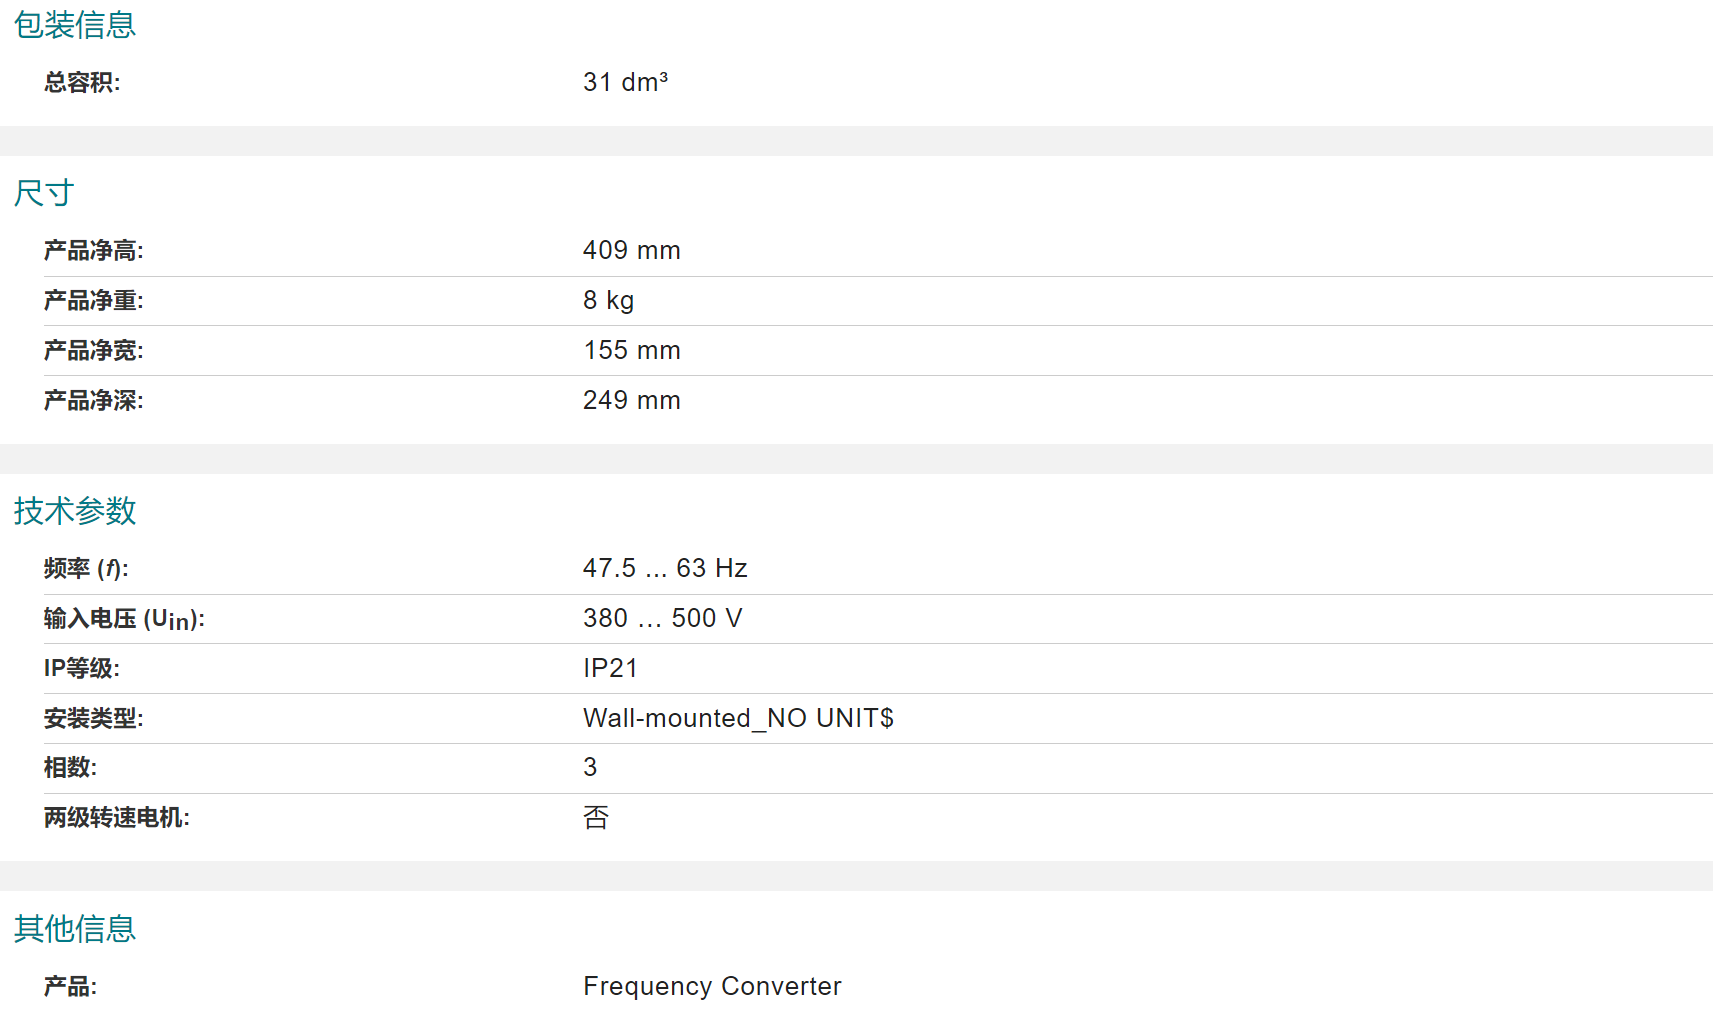Click the 产品净宽 label
The height and width of the screenshot is (1026, 1713).
click(x=94, y=351)
